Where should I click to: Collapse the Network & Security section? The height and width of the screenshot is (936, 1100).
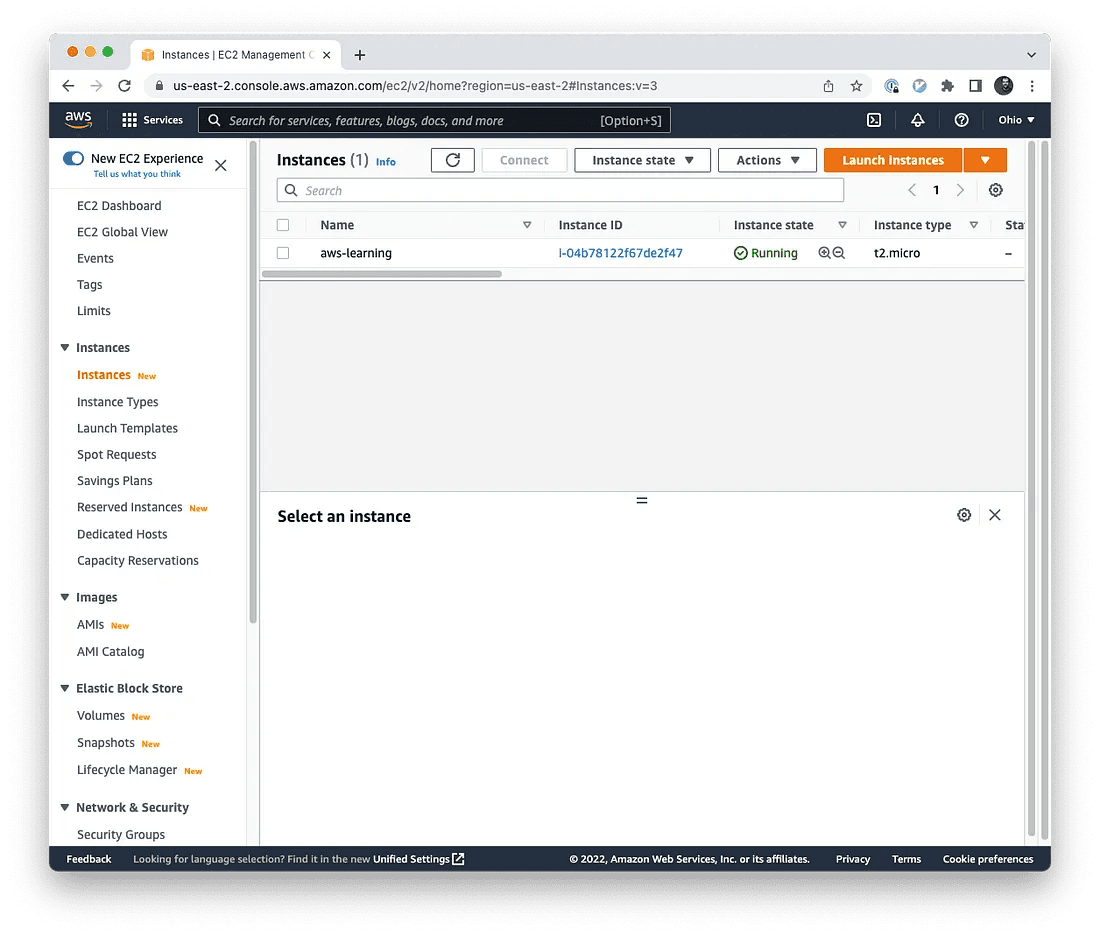(65, 808)
